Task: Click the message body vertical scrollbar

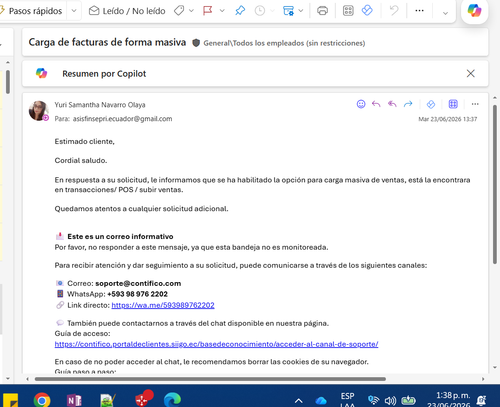Action: tap(495, 184)
